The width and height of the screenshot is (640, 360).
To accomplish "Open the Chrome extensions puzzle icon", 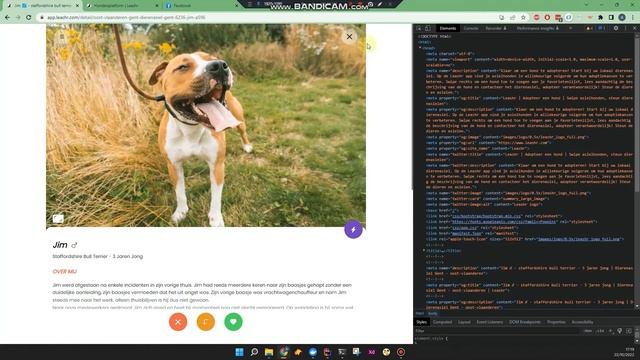I will (600, 18).
